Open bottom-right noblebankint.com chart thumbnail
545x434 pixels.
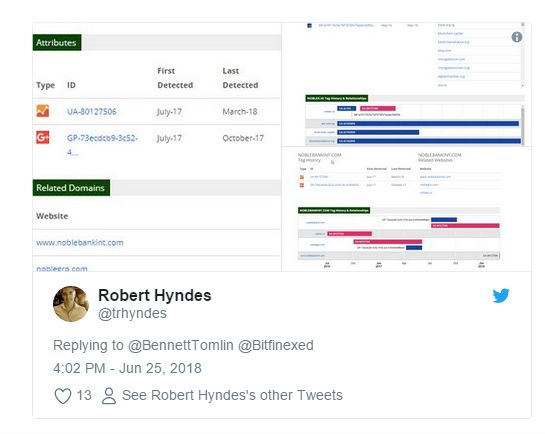tap(406, 209)
